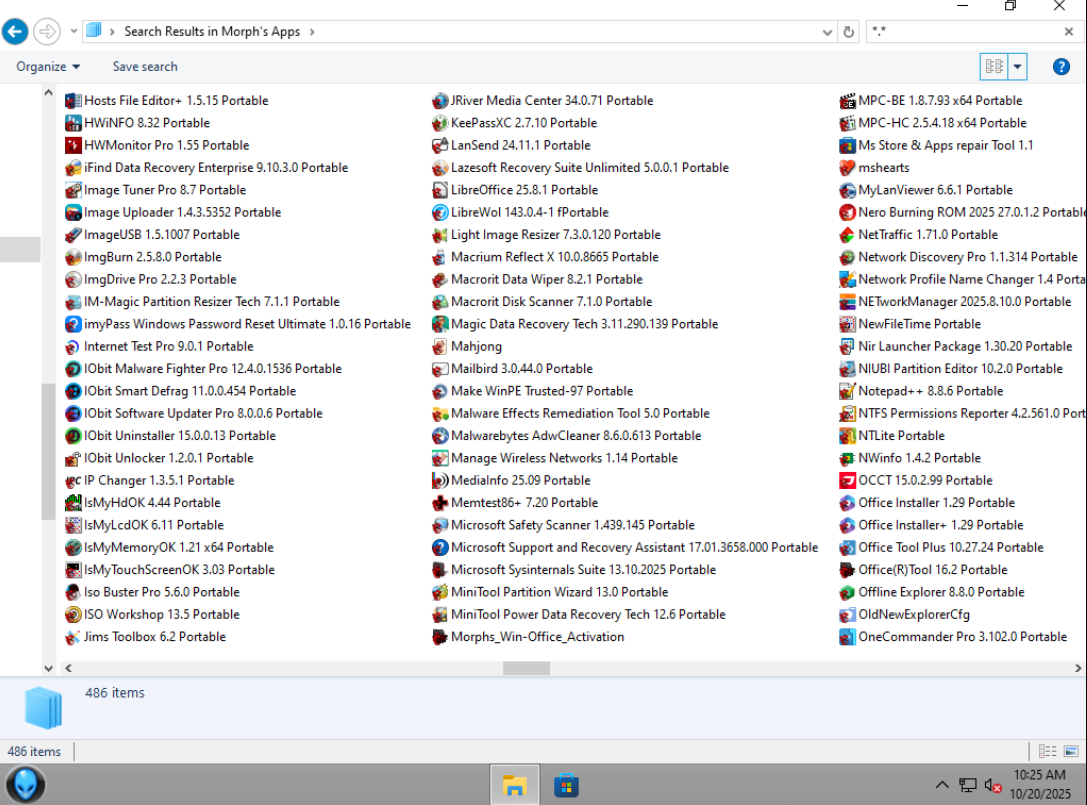This screenshot has height=805, width=1087.
Task: Click the horizontal scrollbar left arrow
Action: click(x=68, y=668)
